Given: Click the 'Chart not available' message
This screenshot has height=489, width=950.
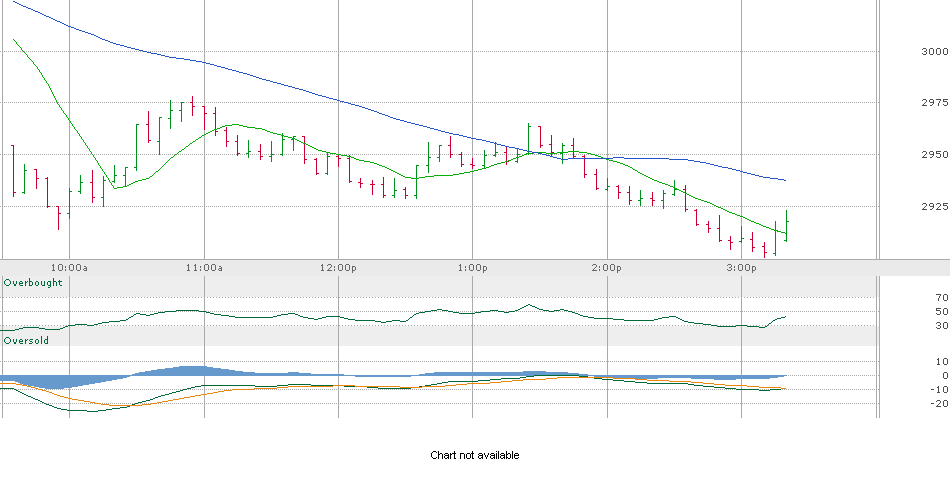Looking at the screenshot, I should click(x=474, y=455).
